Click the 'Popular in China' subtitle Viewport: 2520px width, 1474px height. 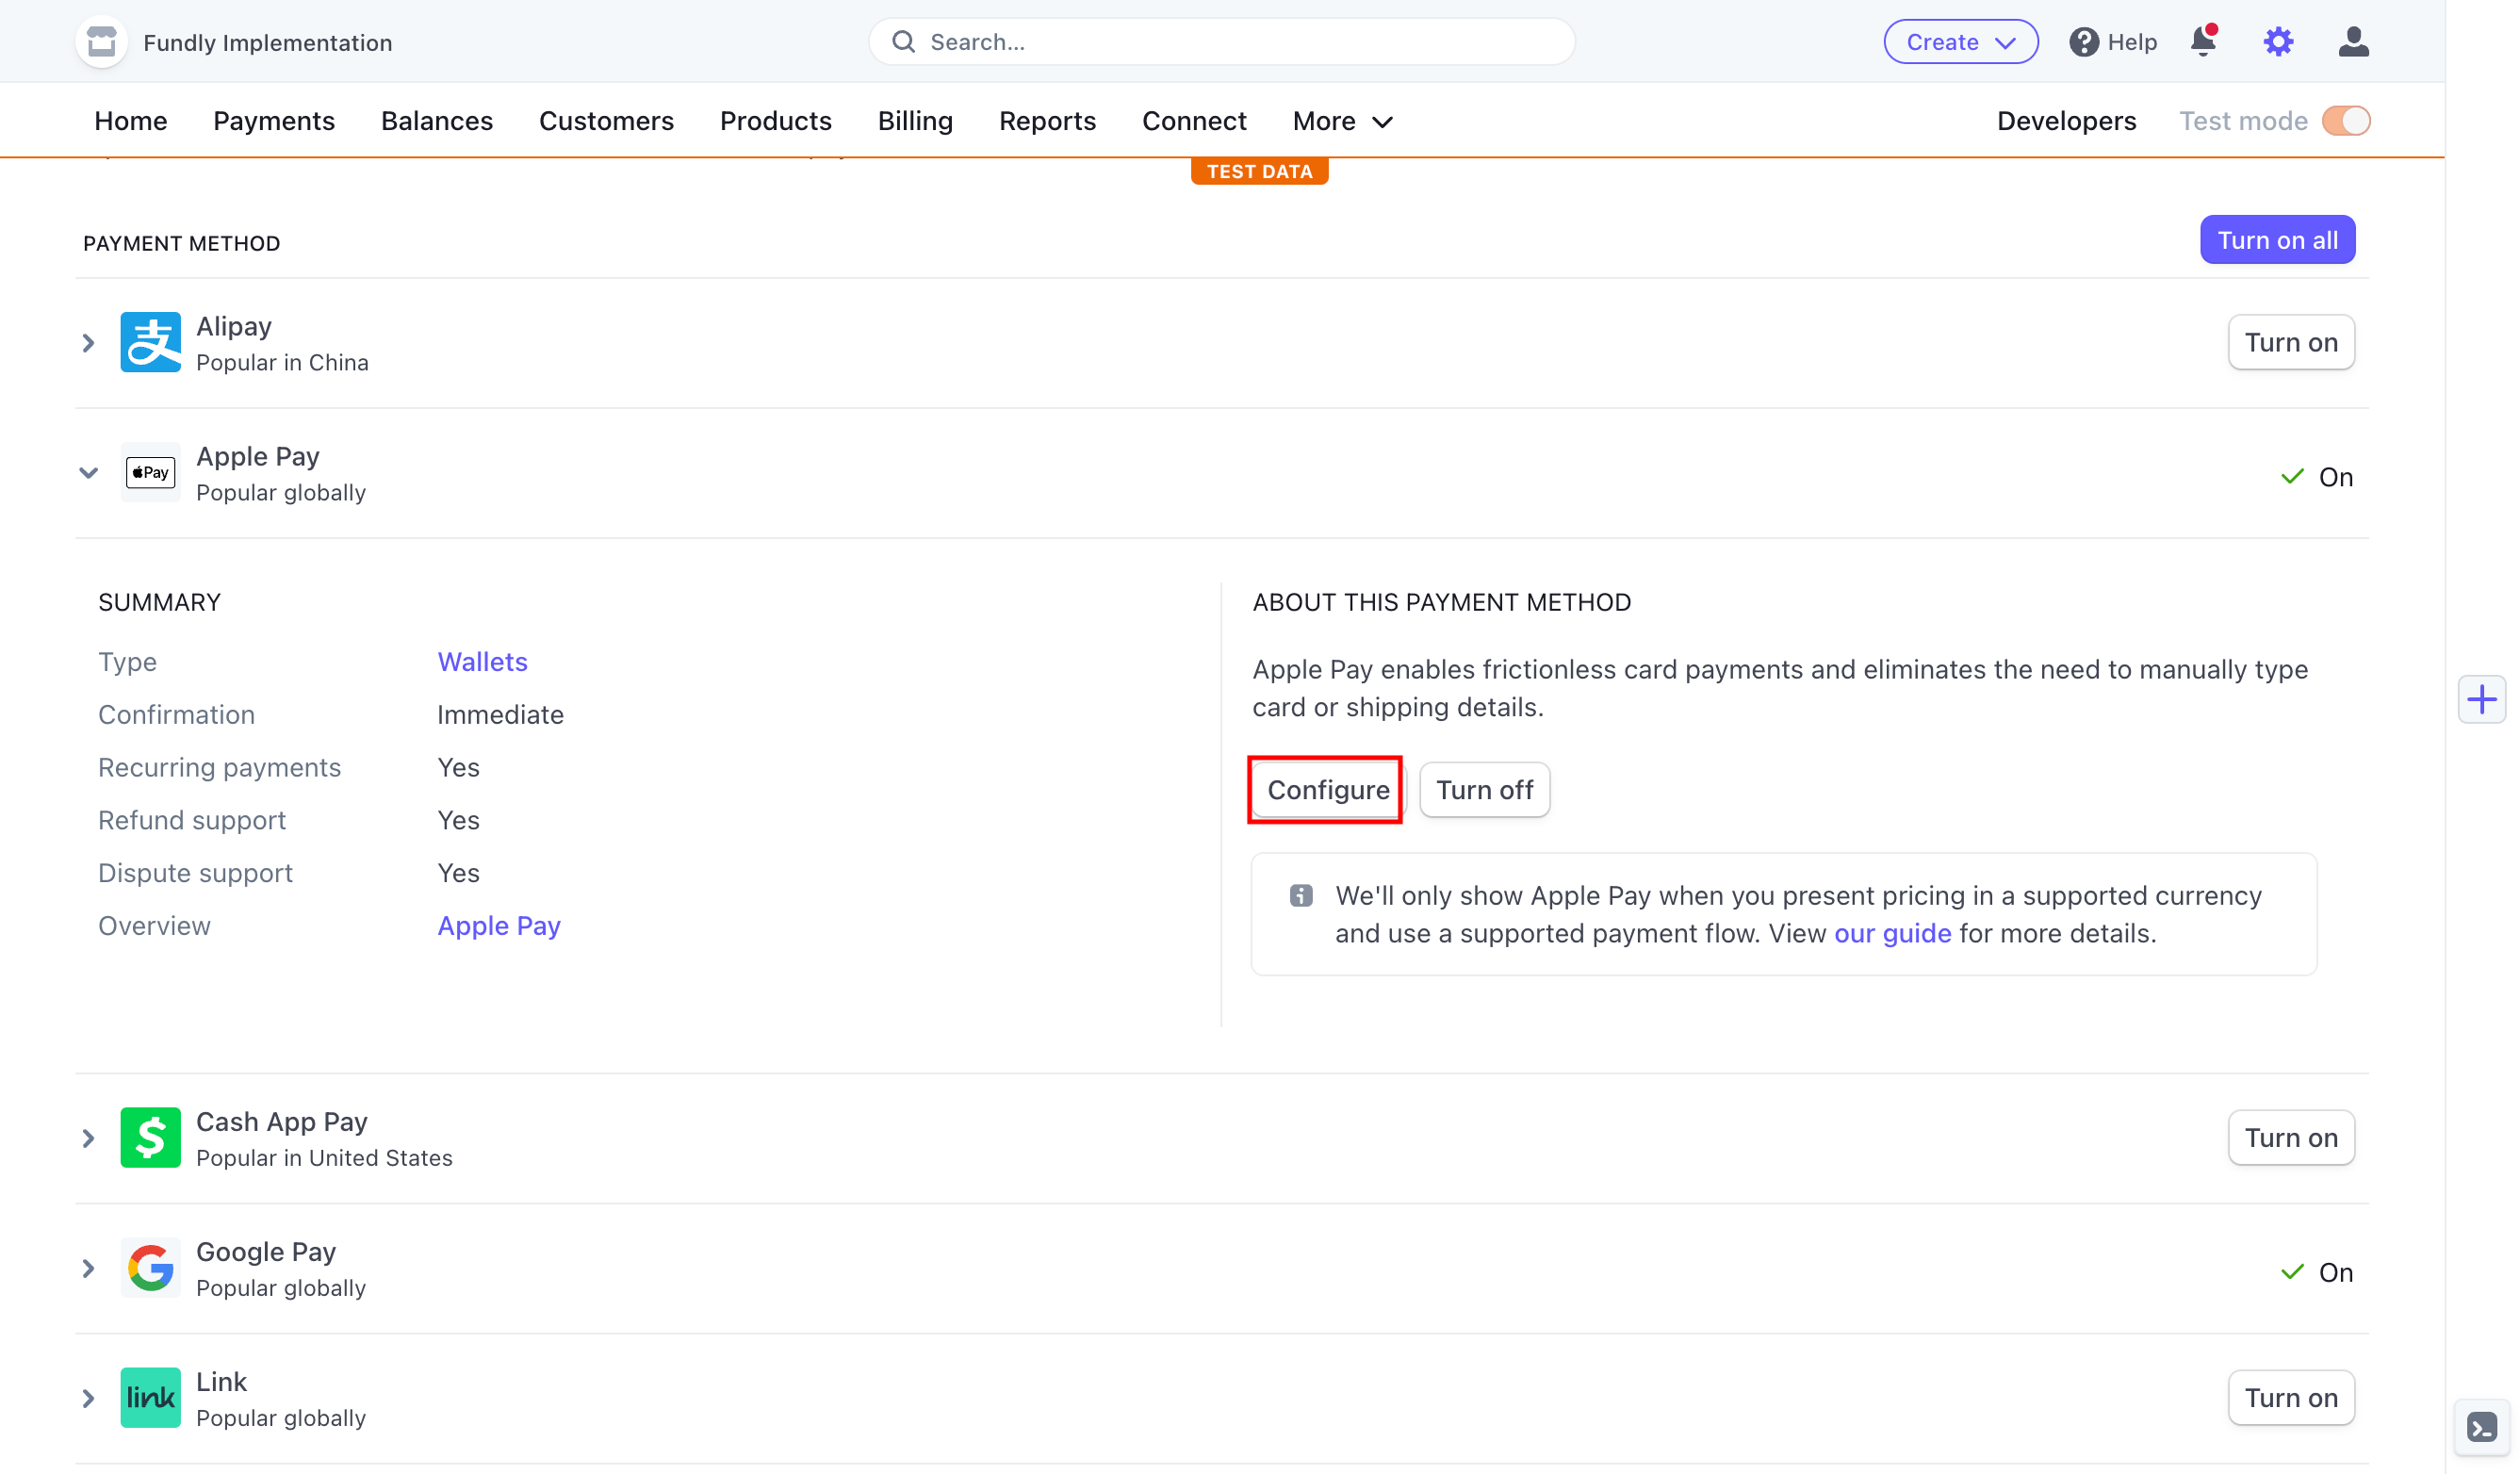click(x=282, y=362)
